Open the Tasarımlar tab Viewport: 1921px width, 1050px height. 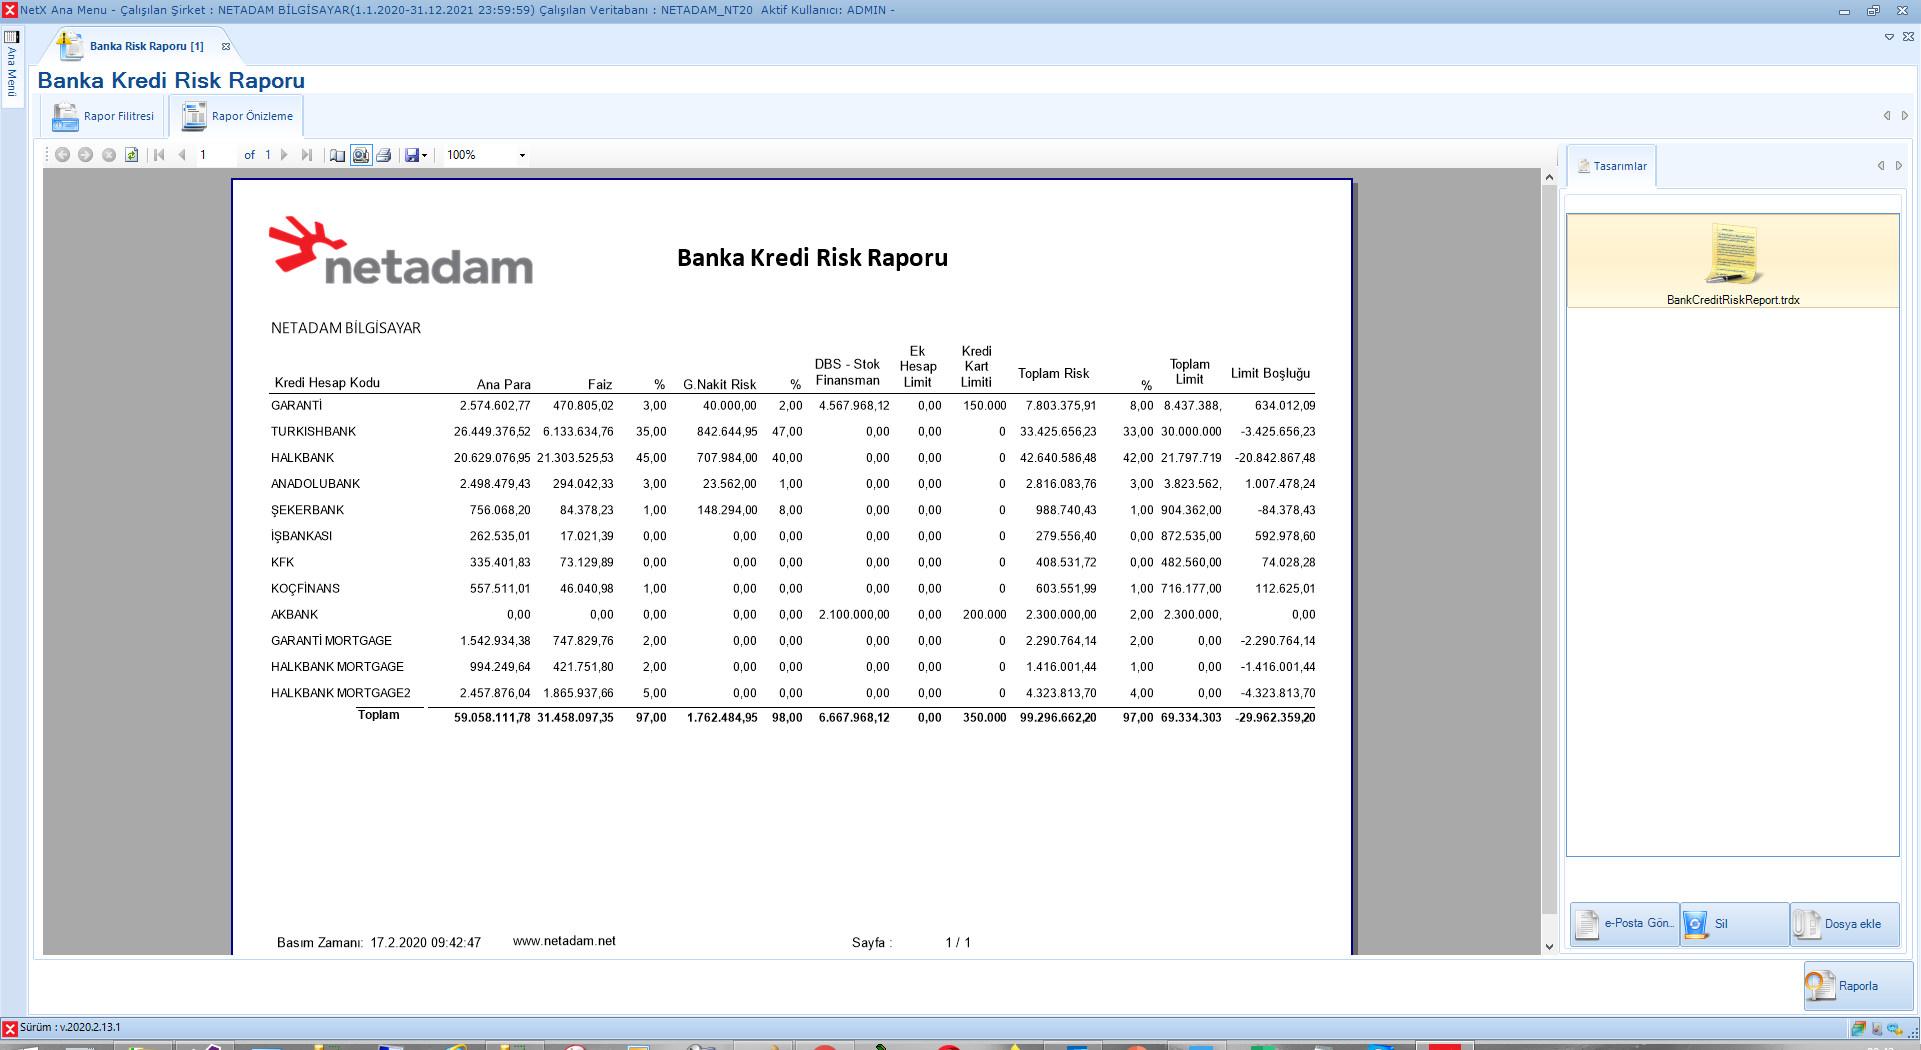click(1612, 166)
